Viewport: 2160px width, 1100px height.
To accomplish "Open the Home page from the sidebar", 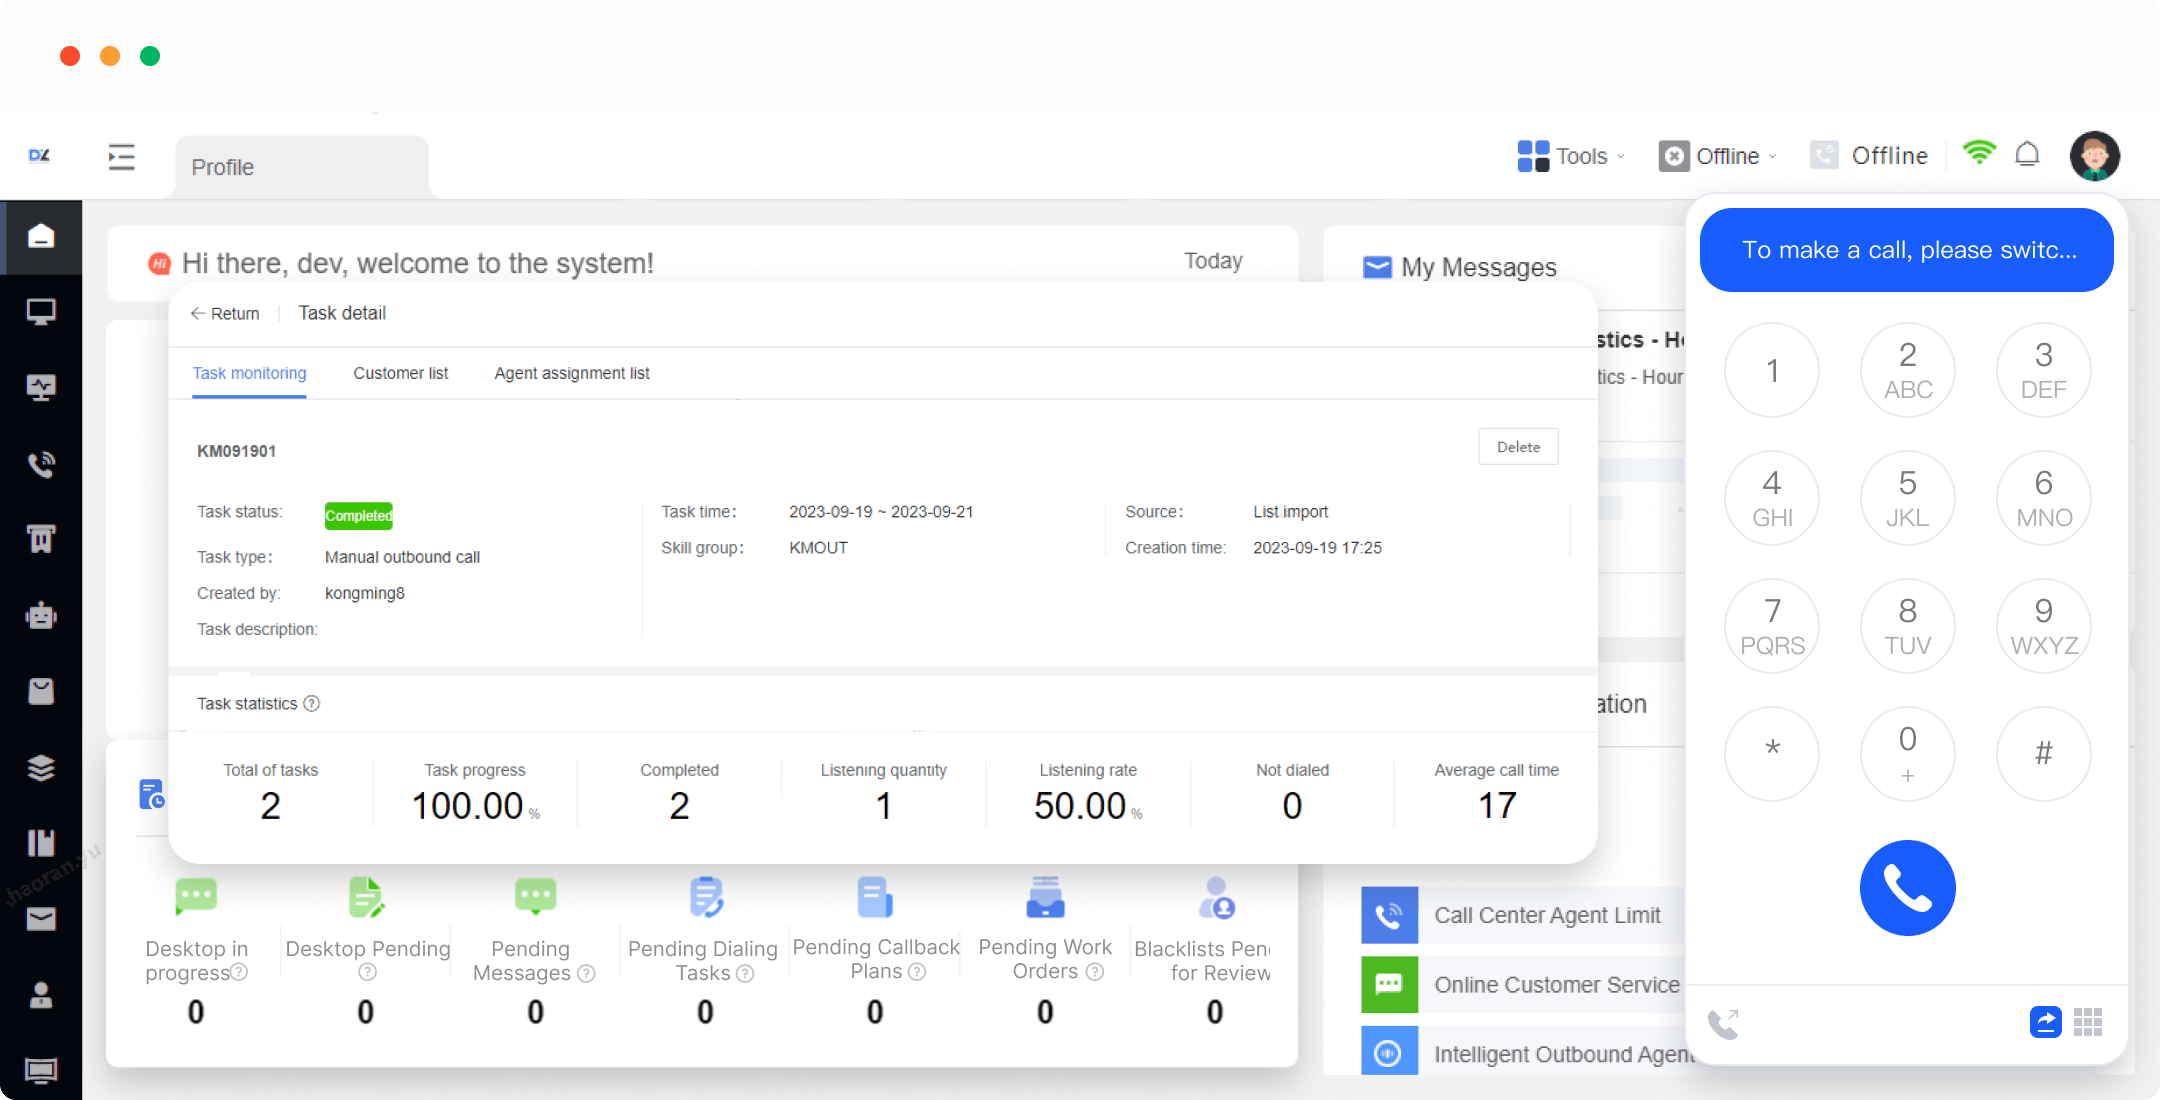I will [40, 237].
